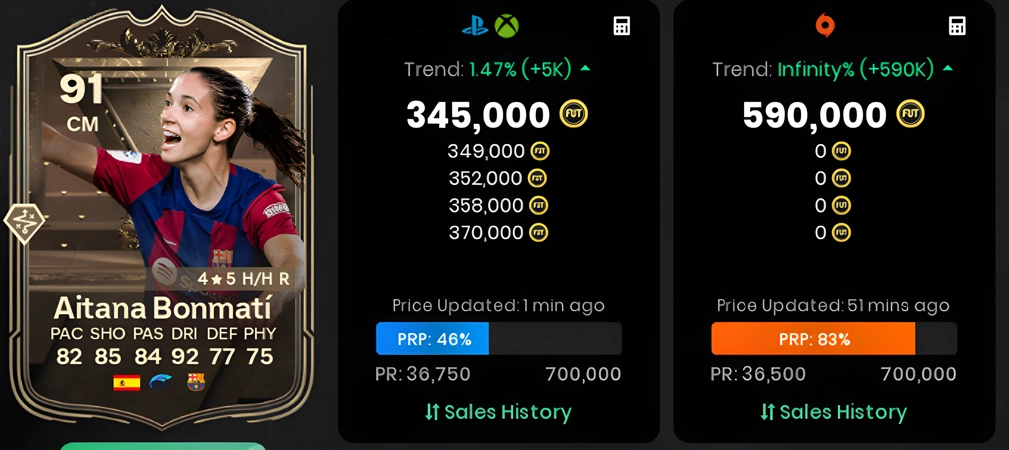Open the console price calculator icon
This screenshot has height=450, width=1009.
(621, 26)
